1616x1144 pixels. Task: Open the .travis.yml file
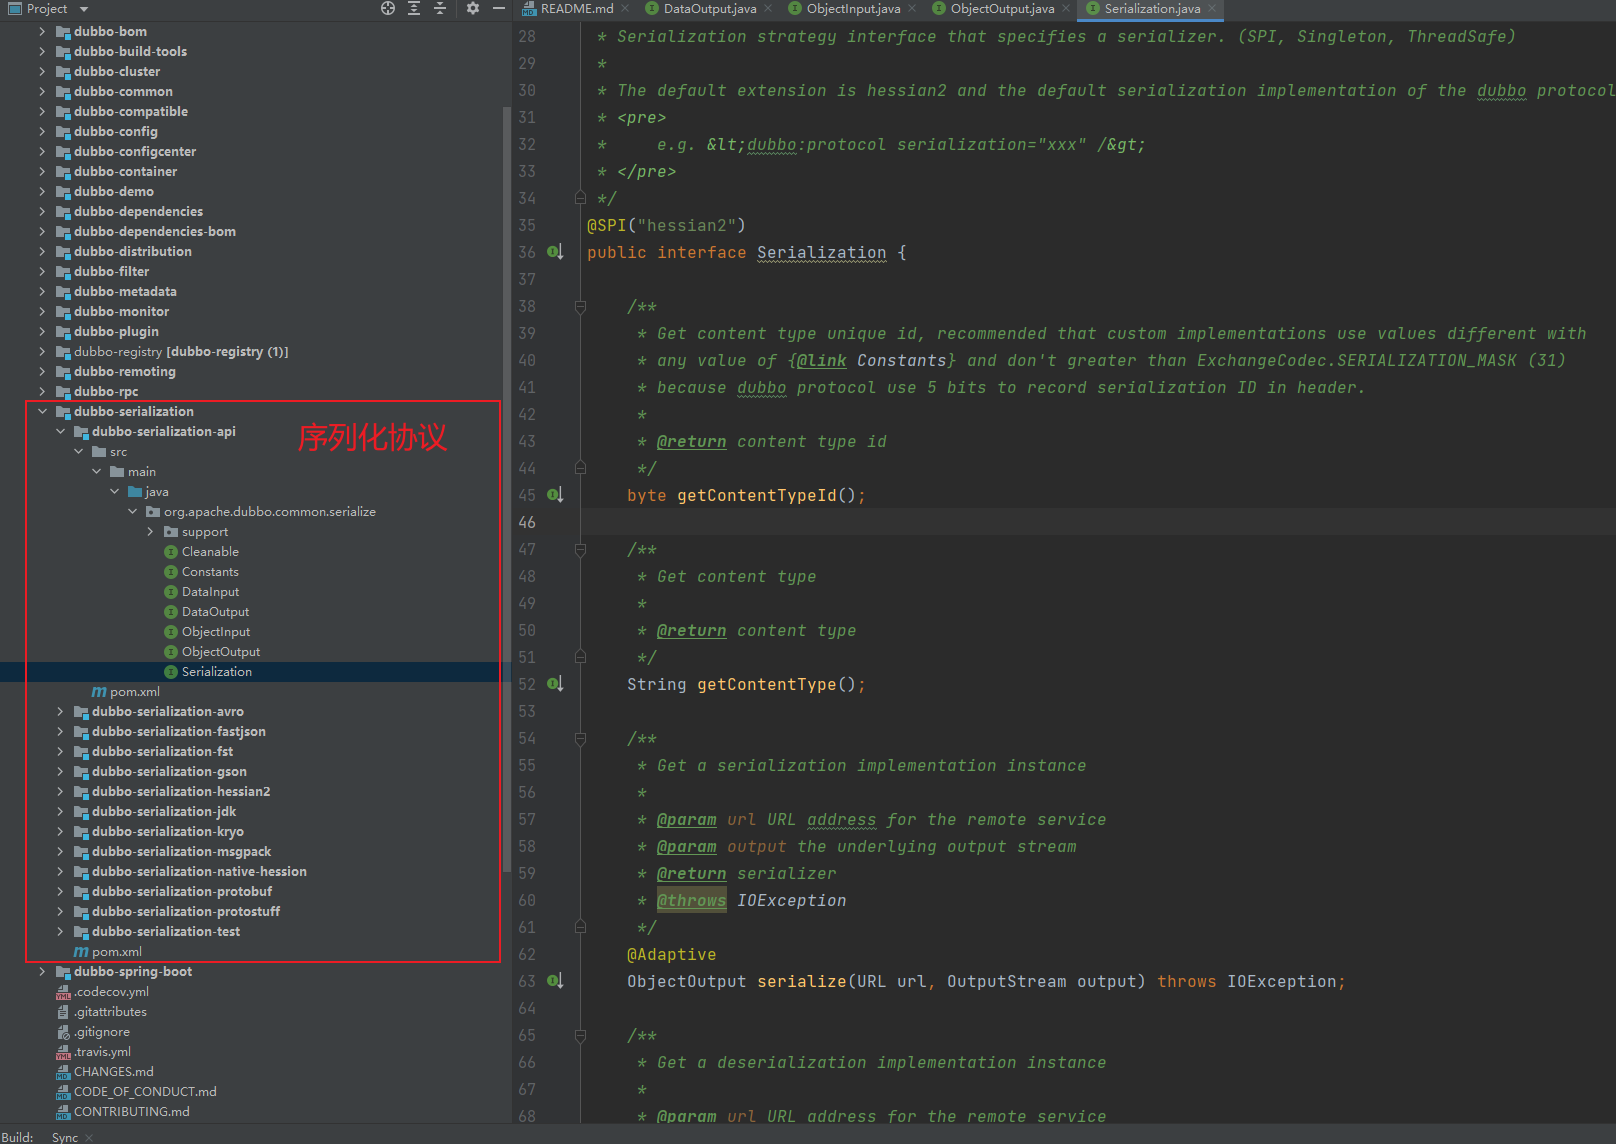point(102,1052)
